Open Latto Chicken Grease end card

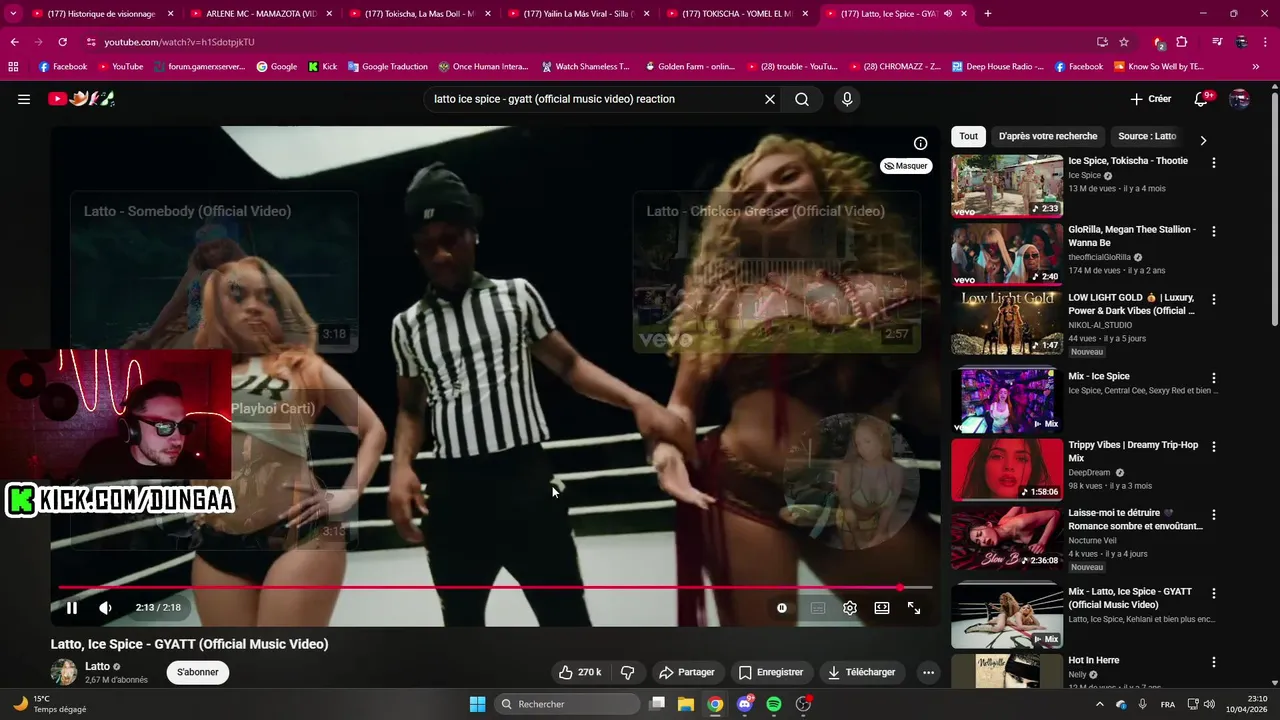click(x=776, y=272)
